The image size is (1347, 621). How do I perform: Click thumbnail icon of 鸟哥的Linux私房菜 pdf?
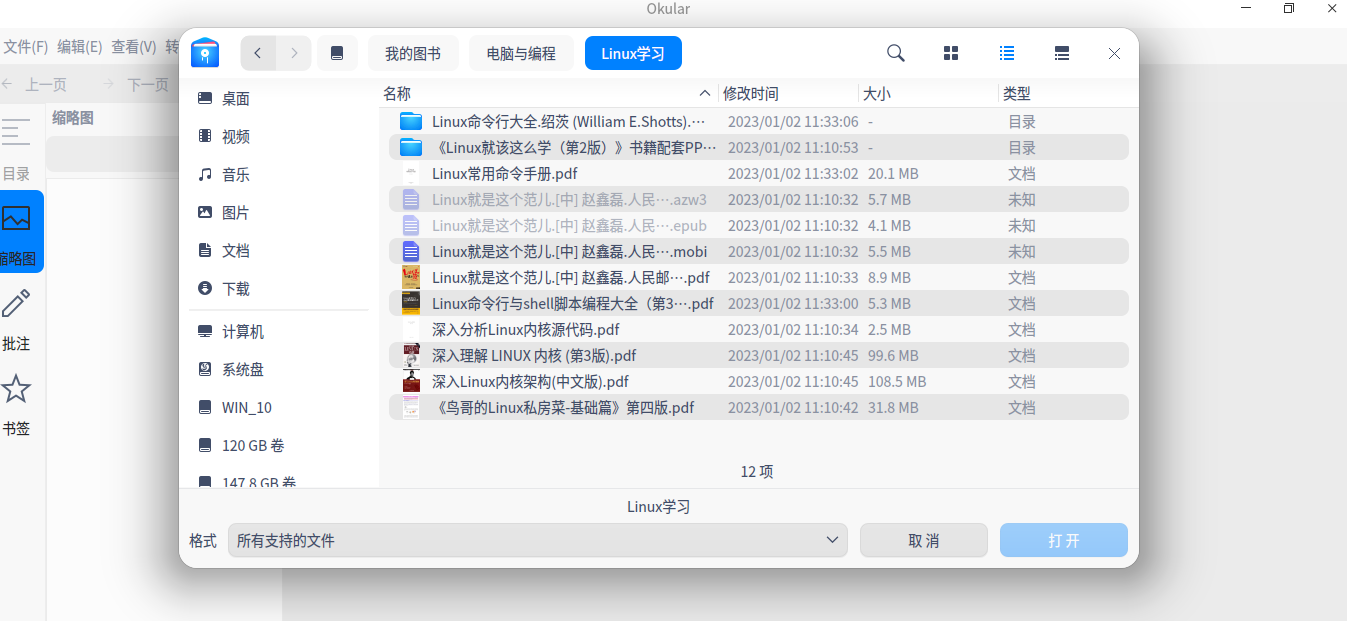(x=411, y=408)
